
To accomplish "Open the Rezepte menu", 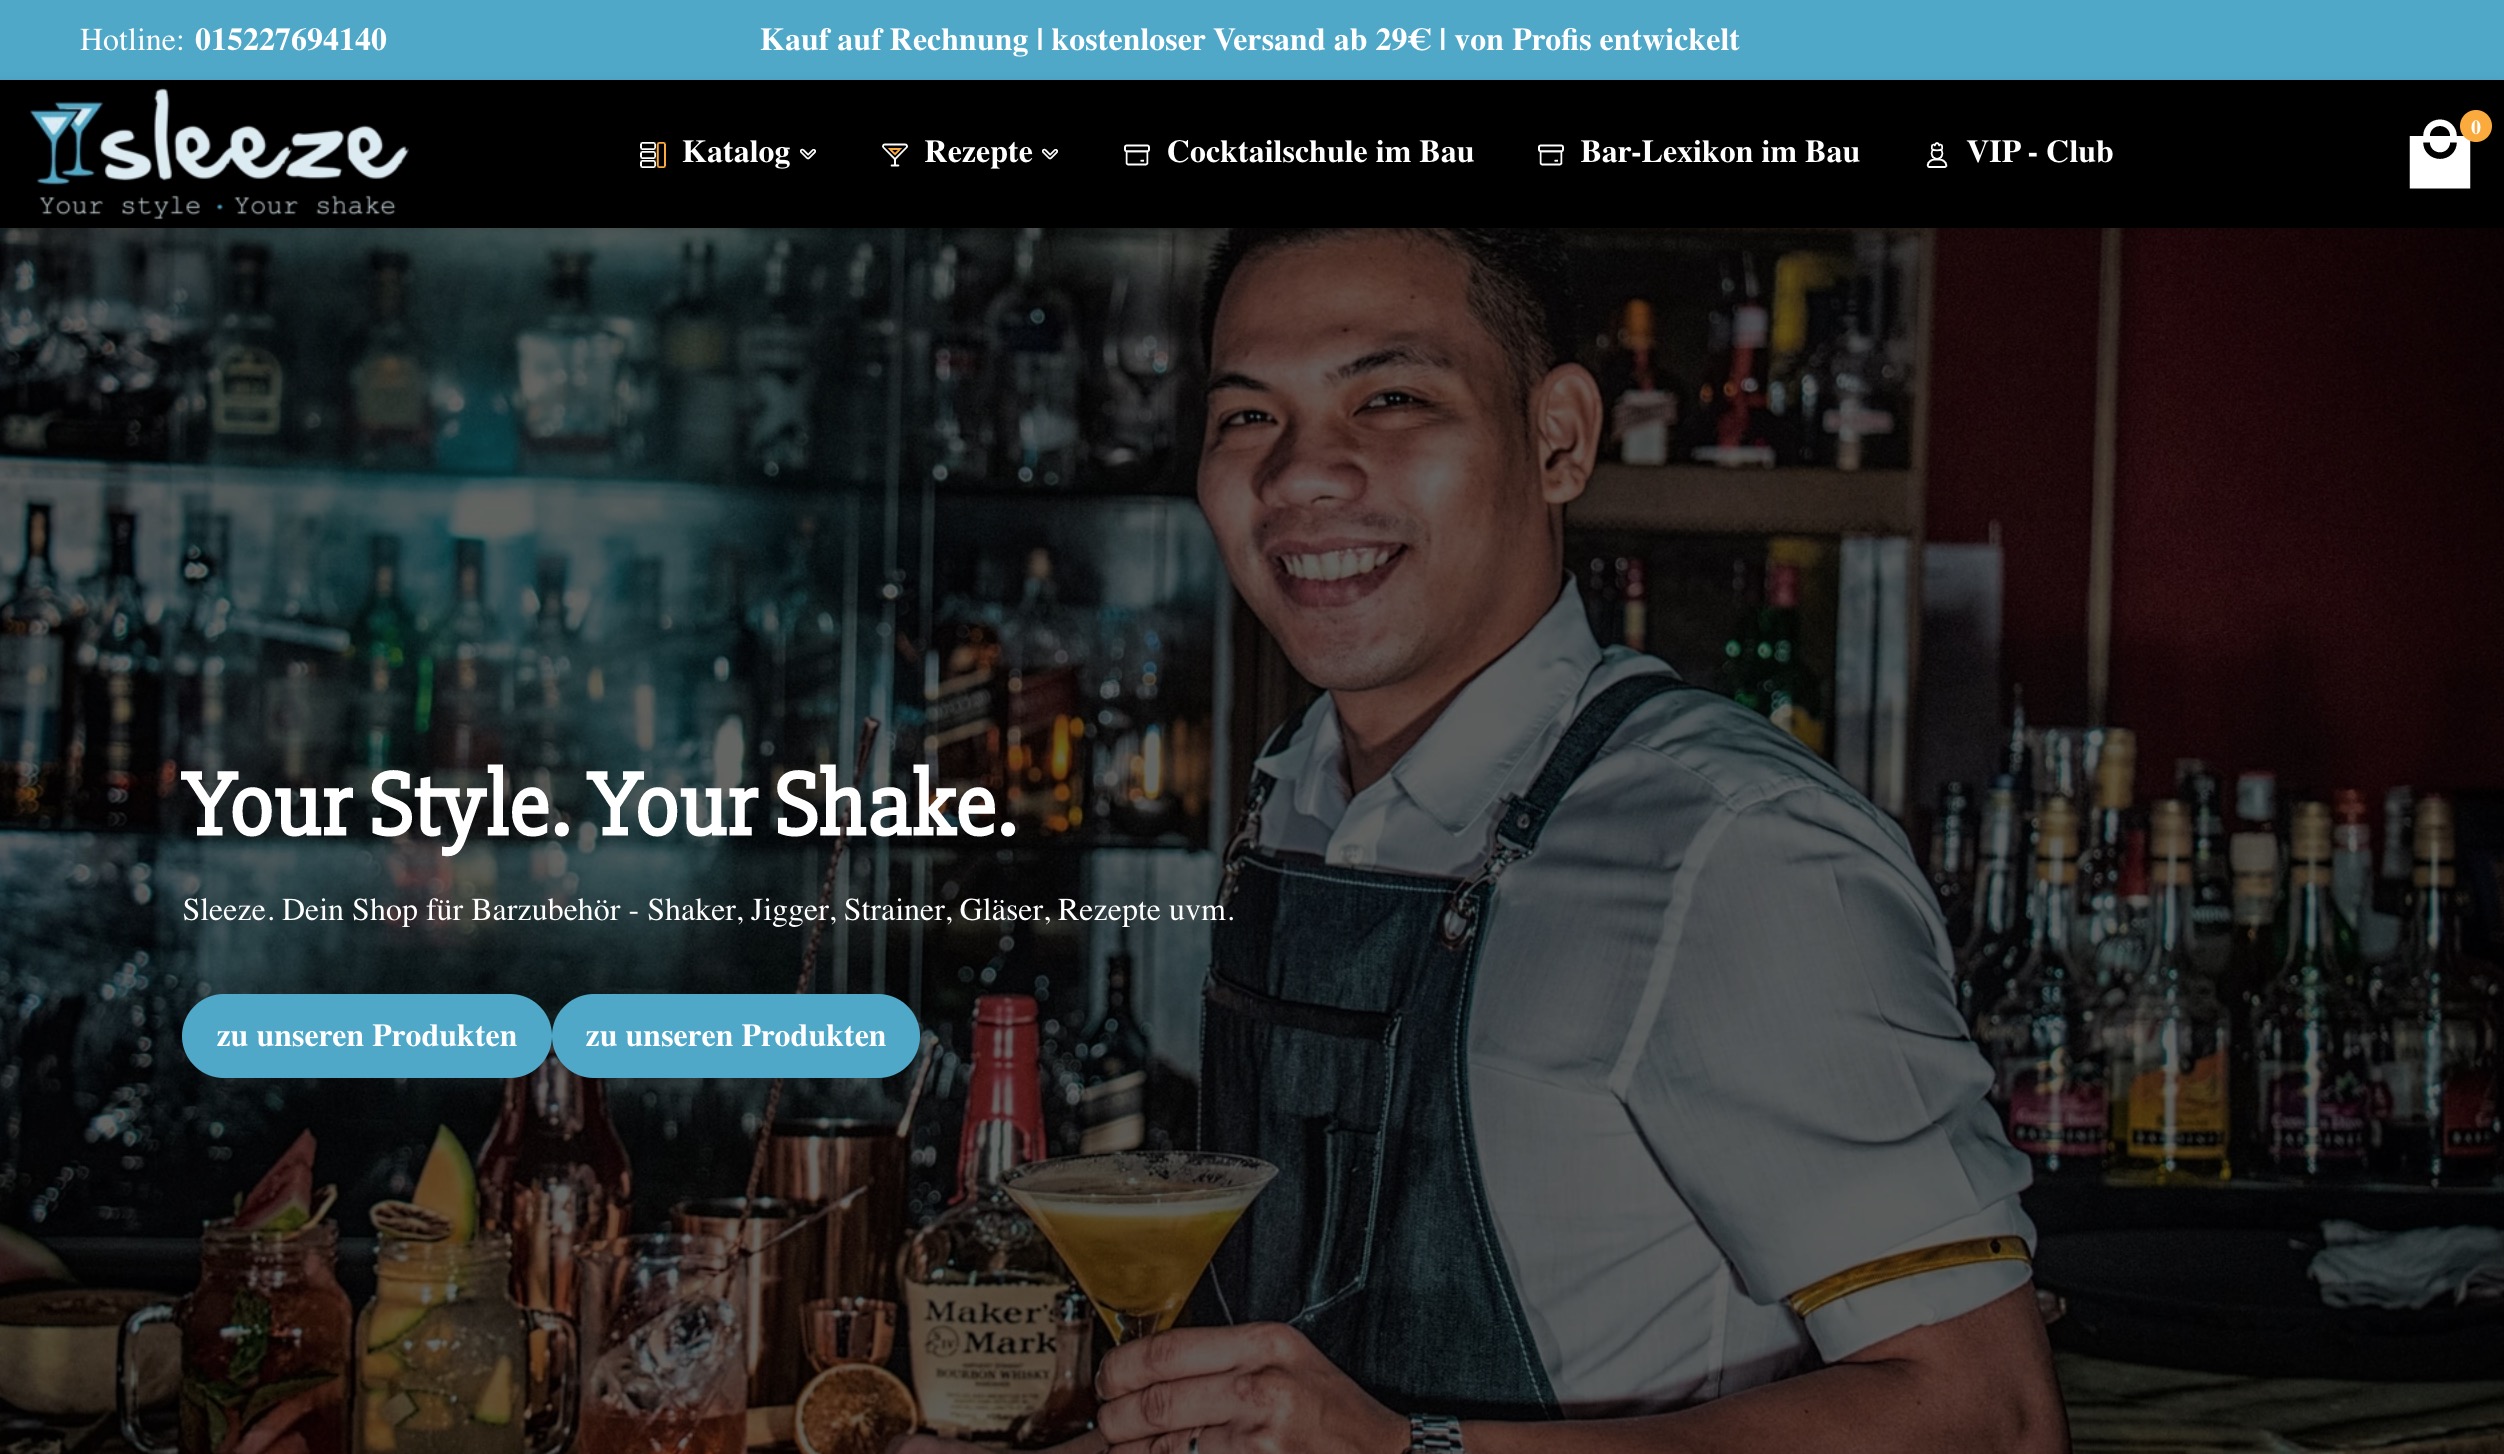I will coord(978,152).
